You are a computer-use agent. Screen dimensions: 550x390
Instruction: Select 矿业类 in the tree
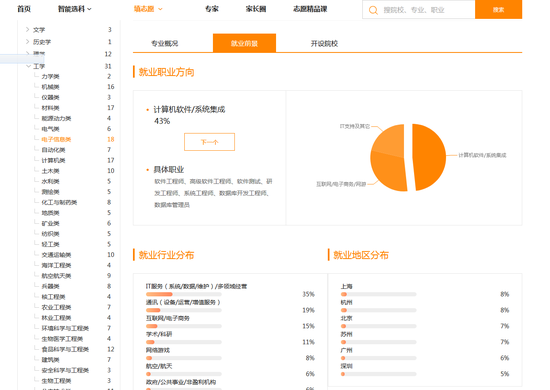[x=51, y=223]
